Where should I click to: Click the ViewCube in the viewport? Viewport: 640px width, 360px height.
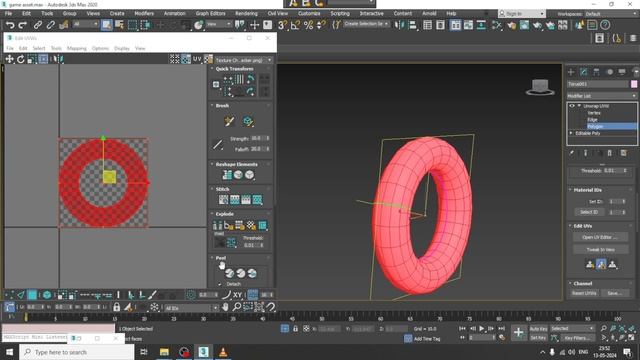[540, 87]
